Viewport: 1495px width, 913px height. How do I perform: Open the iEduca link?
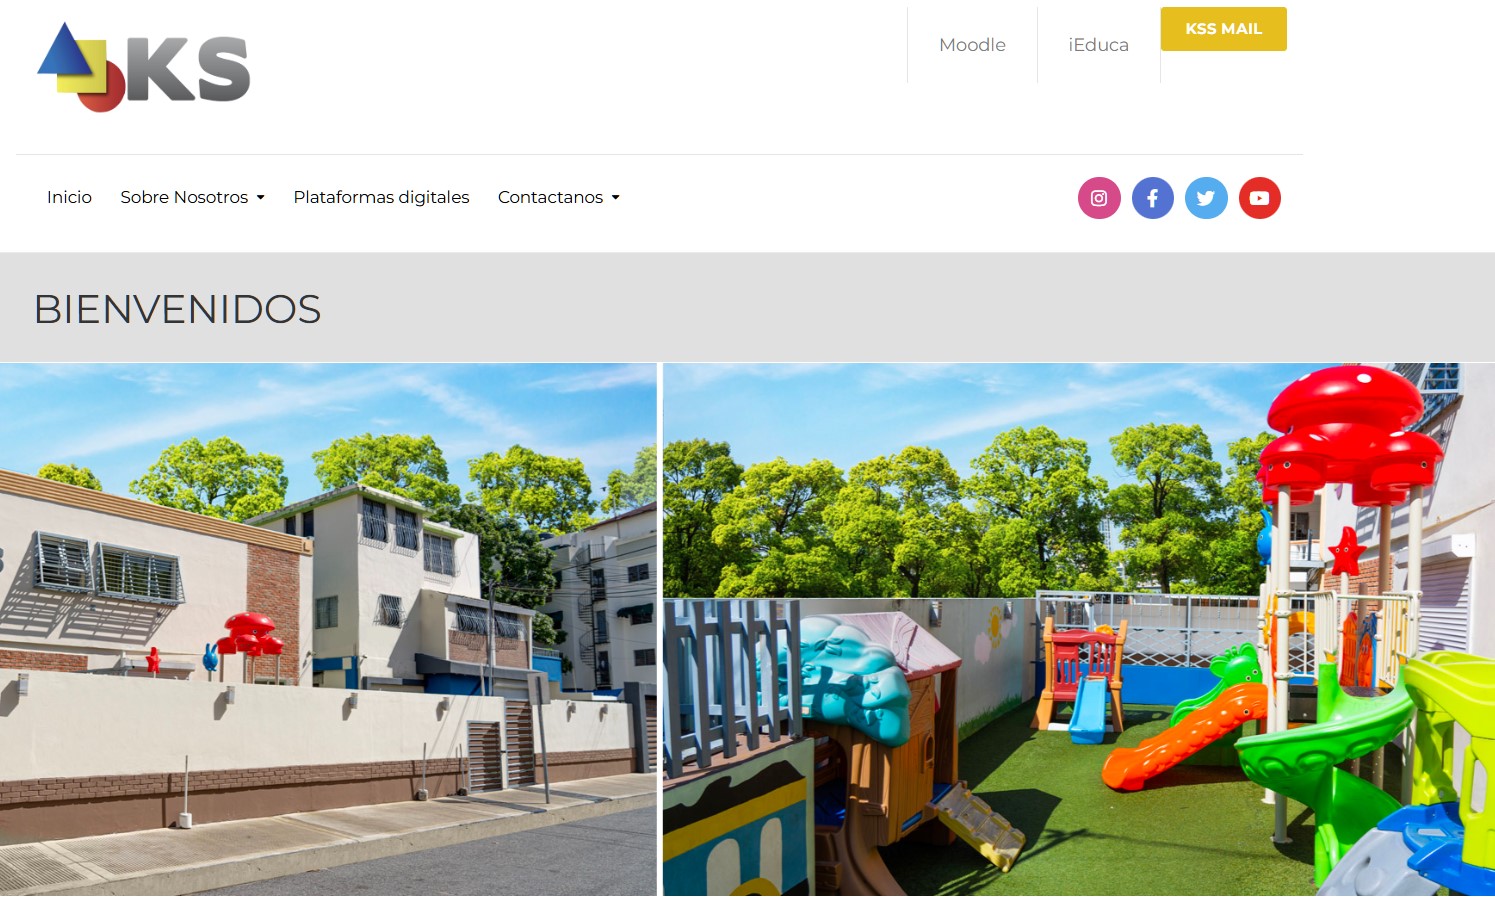click(x=1098, y=45)
